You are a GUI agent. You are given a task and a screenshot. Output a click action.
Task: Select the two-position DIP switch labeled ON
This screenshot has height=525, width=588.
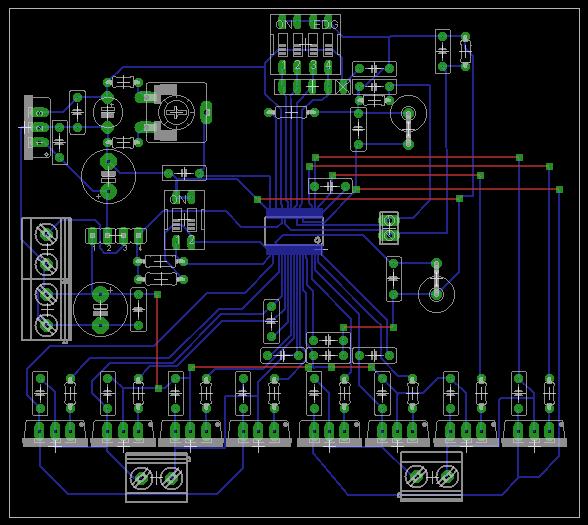click(x=184, y=220)
